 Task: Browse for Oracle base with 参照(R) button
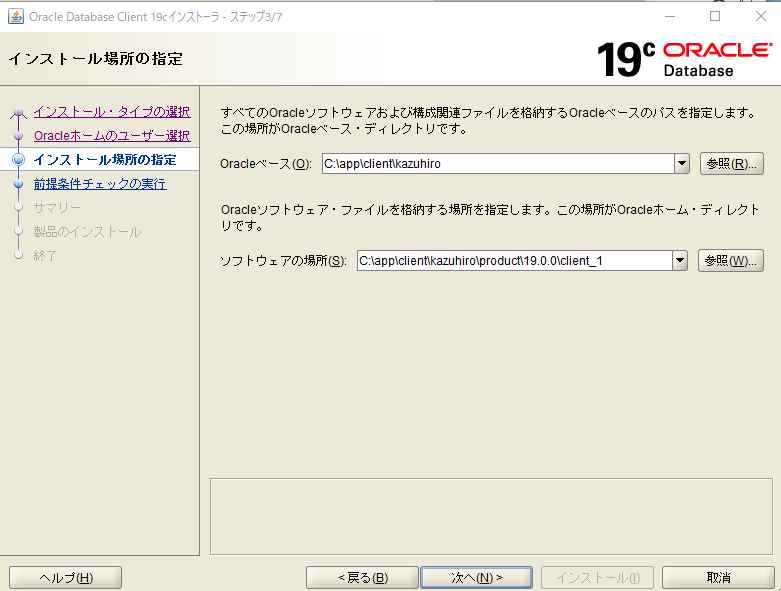point(731,164)
